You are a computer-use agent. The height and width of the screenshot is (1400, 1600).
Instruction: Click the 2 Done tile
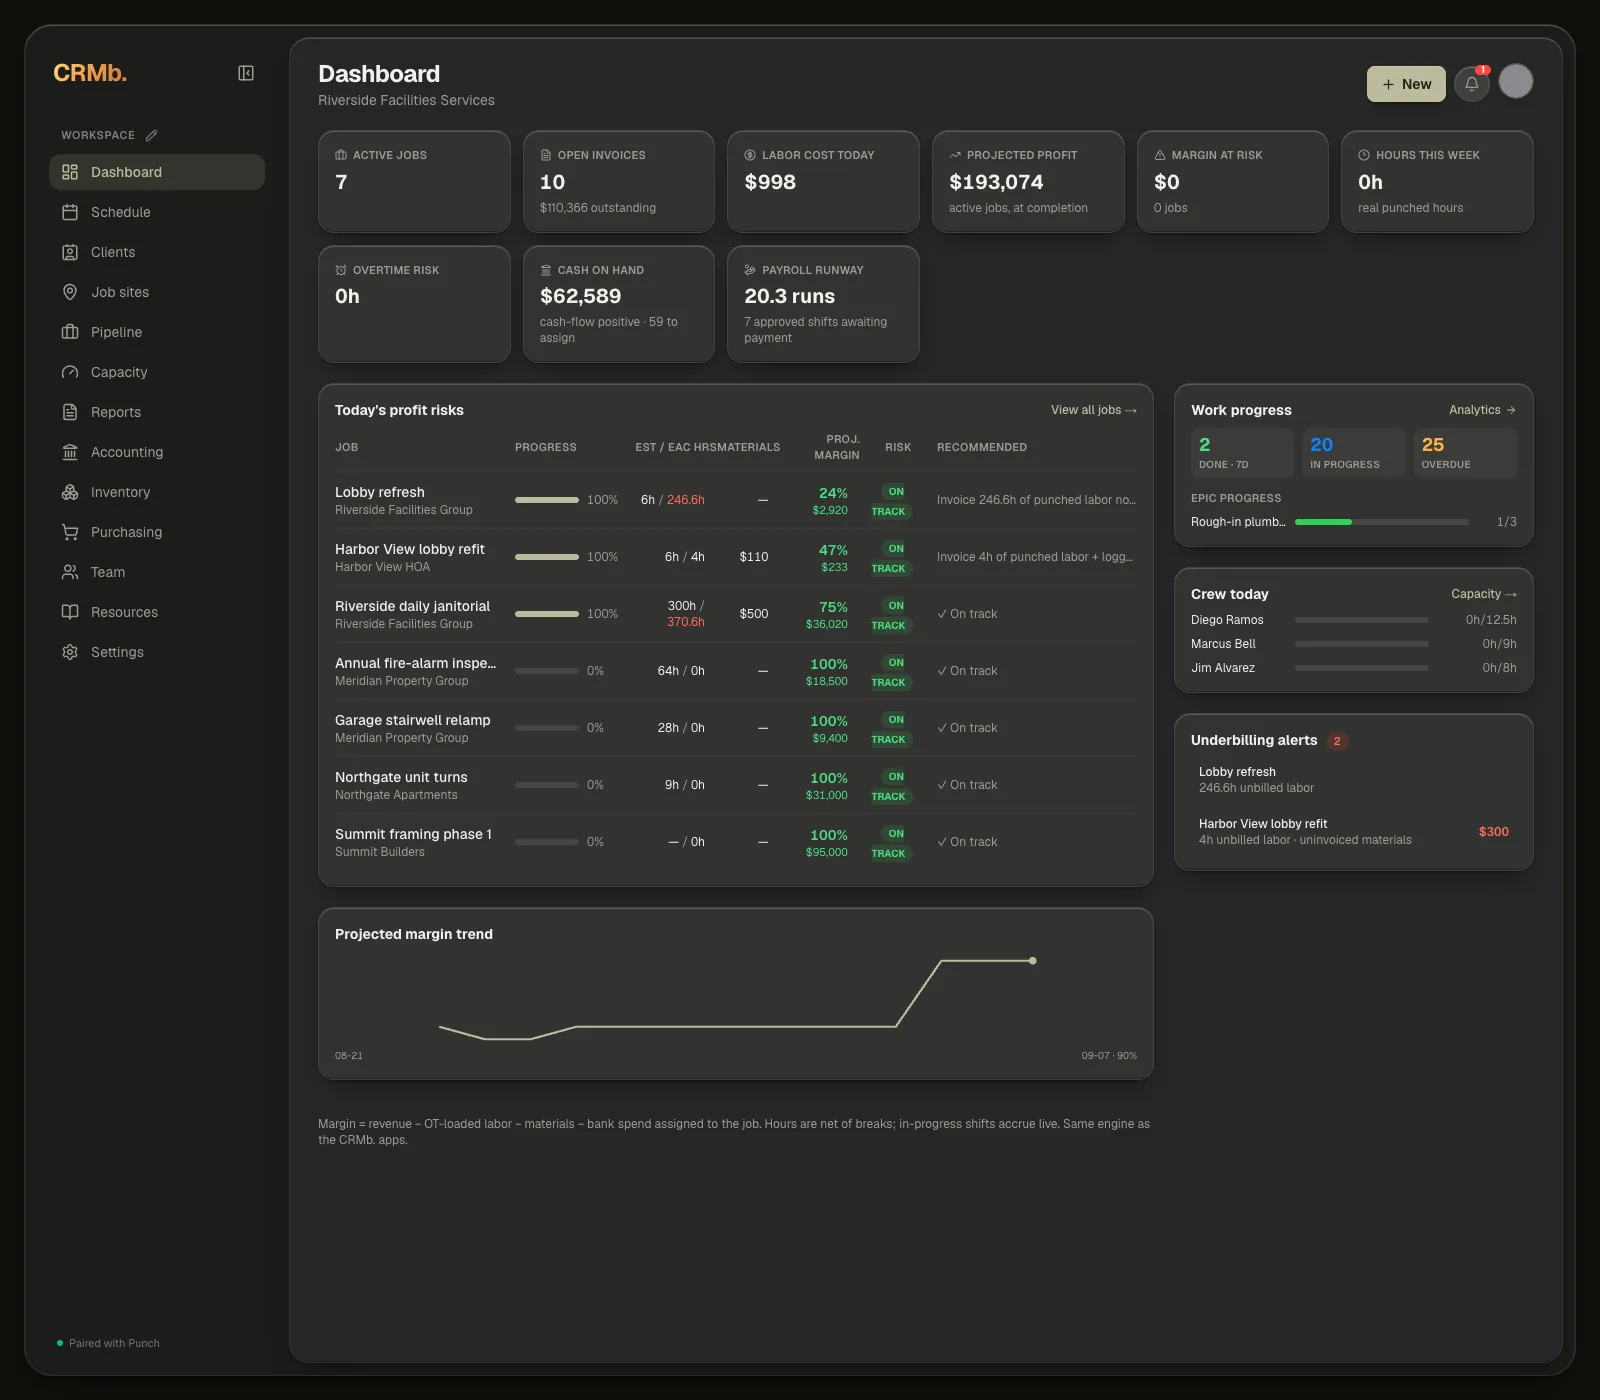pos(1243,453)
